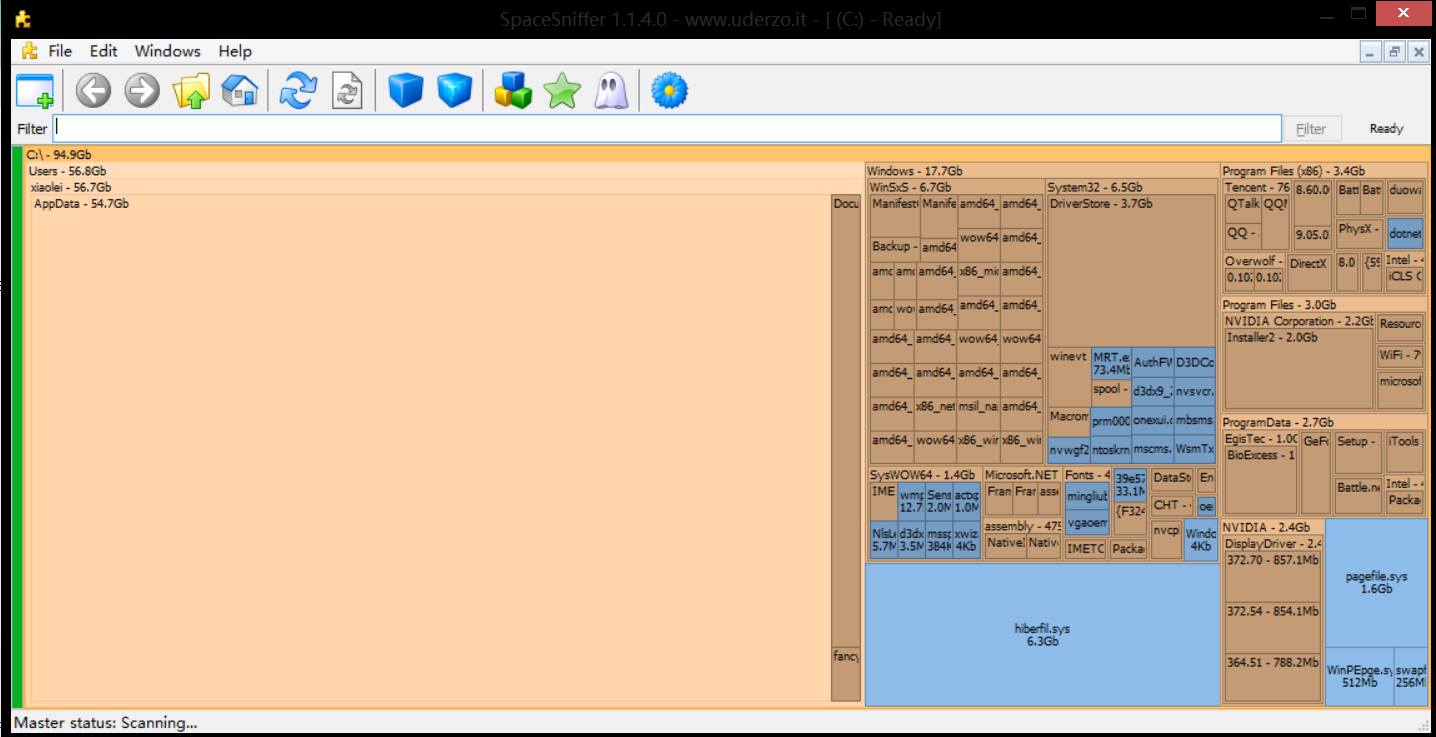Start a new master scan
1436x737 pixels.
[x=298, y=91]
